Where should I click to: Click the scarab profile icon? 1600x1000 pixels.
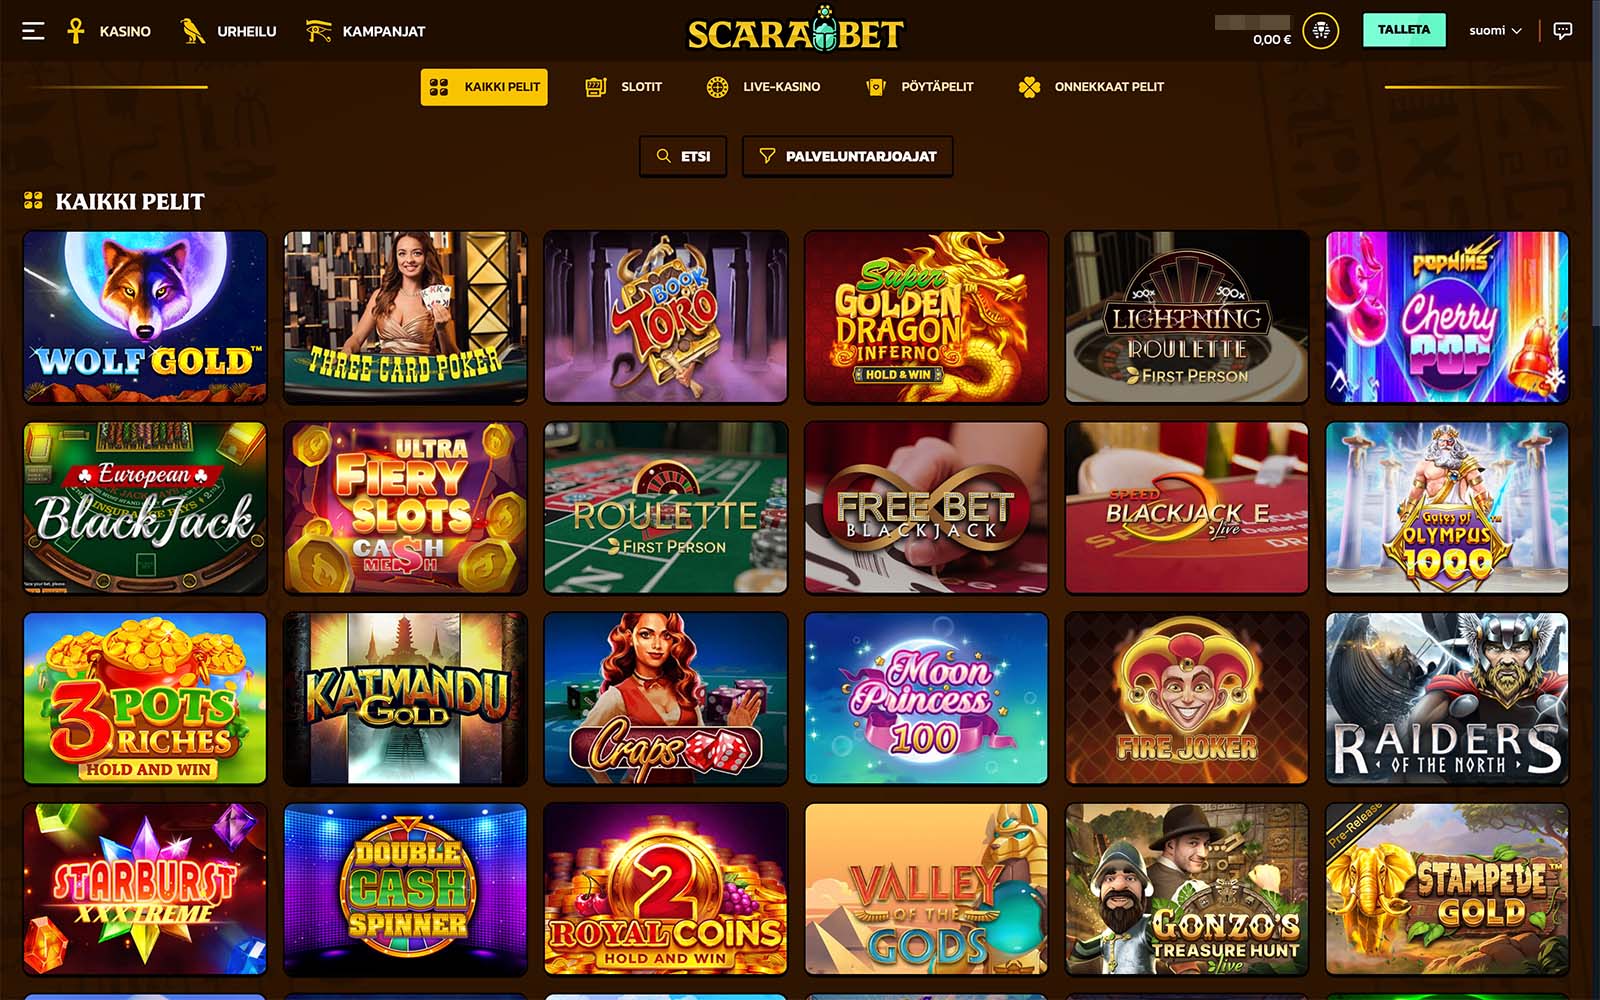pyautogui.click(x=1321, y=31)
